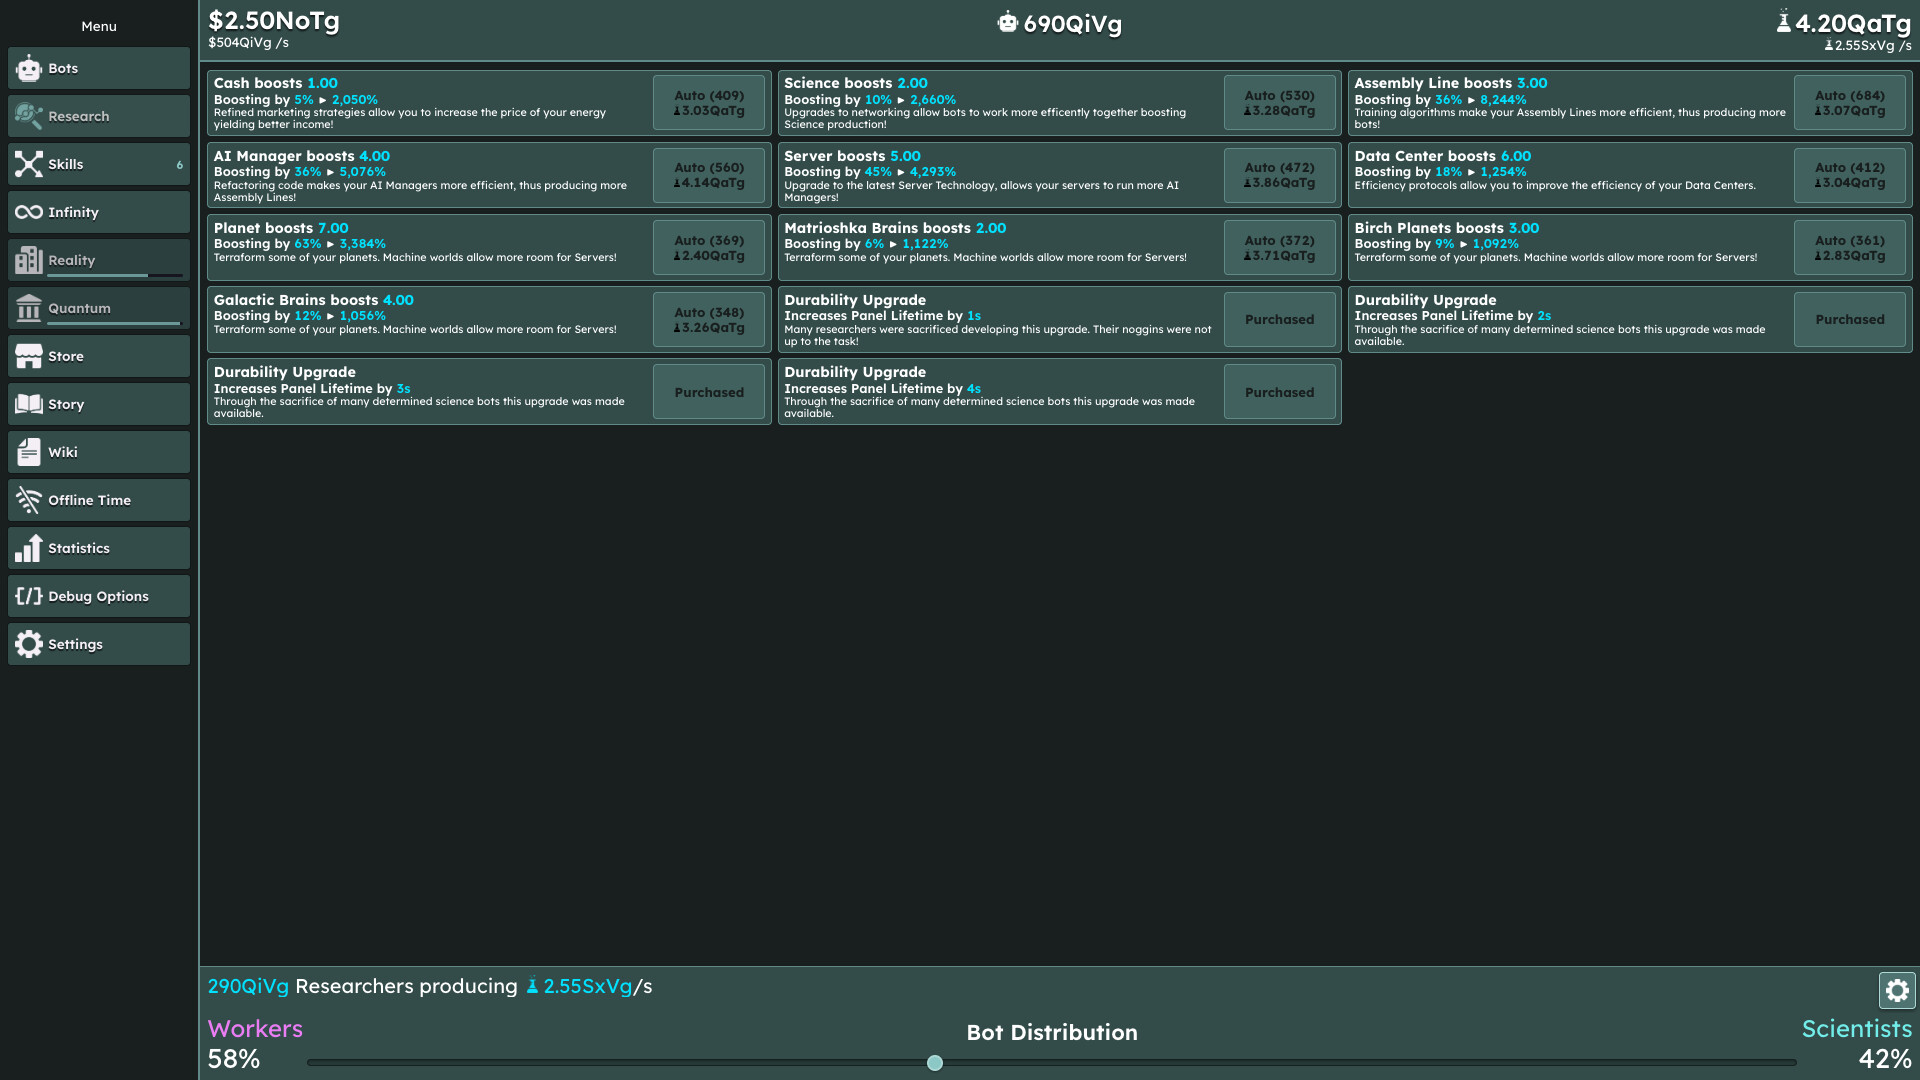Viewport: 1920px width, 1080px height.
Task: Click the Settings gear icon in the sidebar
Action: (x=29, y=644)
